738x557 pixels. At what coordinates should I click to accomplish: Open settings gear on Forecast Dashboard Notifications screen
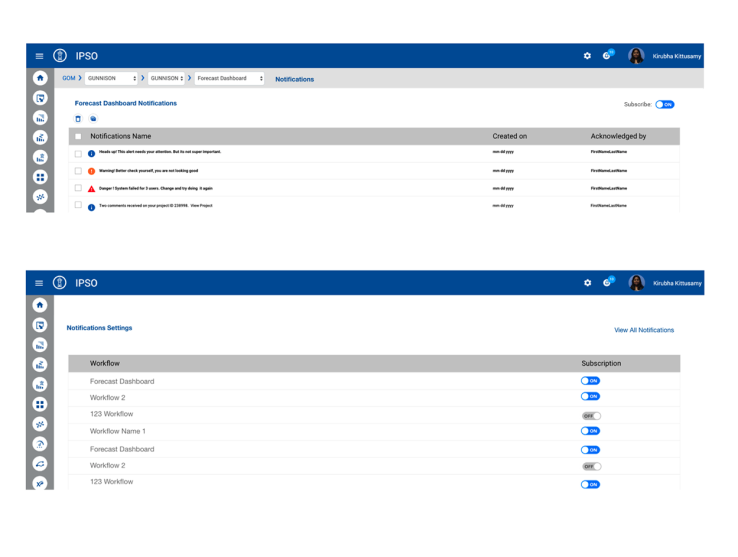(x=587, y=56)
